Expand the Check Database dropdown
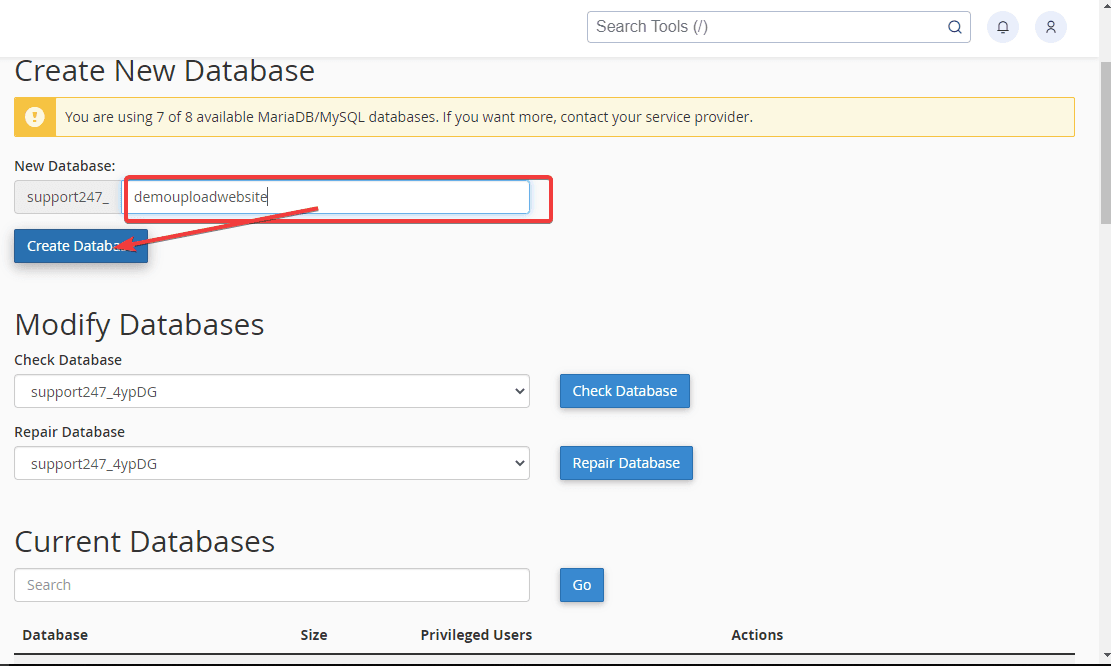 271,392
